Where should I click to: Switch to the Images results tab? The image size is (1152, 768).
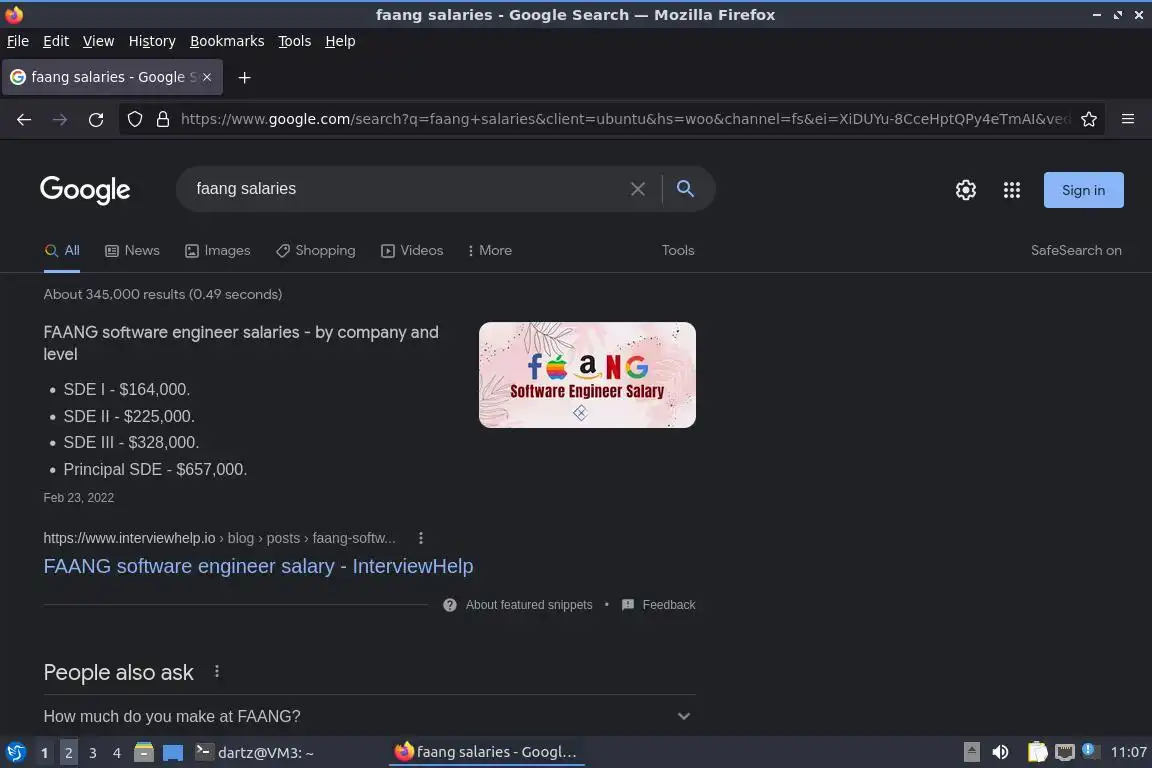217,251
